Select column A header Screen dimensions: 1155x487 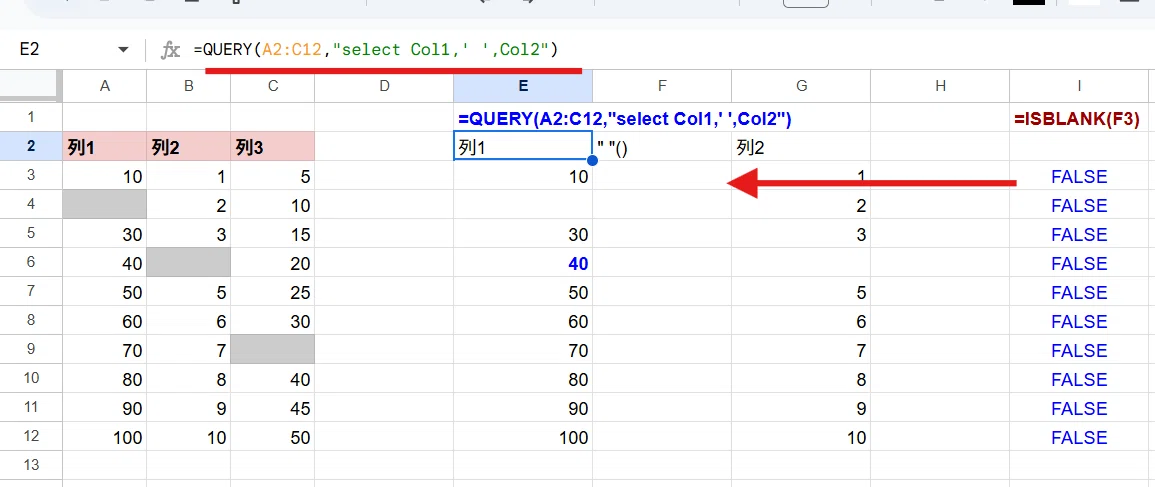pos(105,86)
